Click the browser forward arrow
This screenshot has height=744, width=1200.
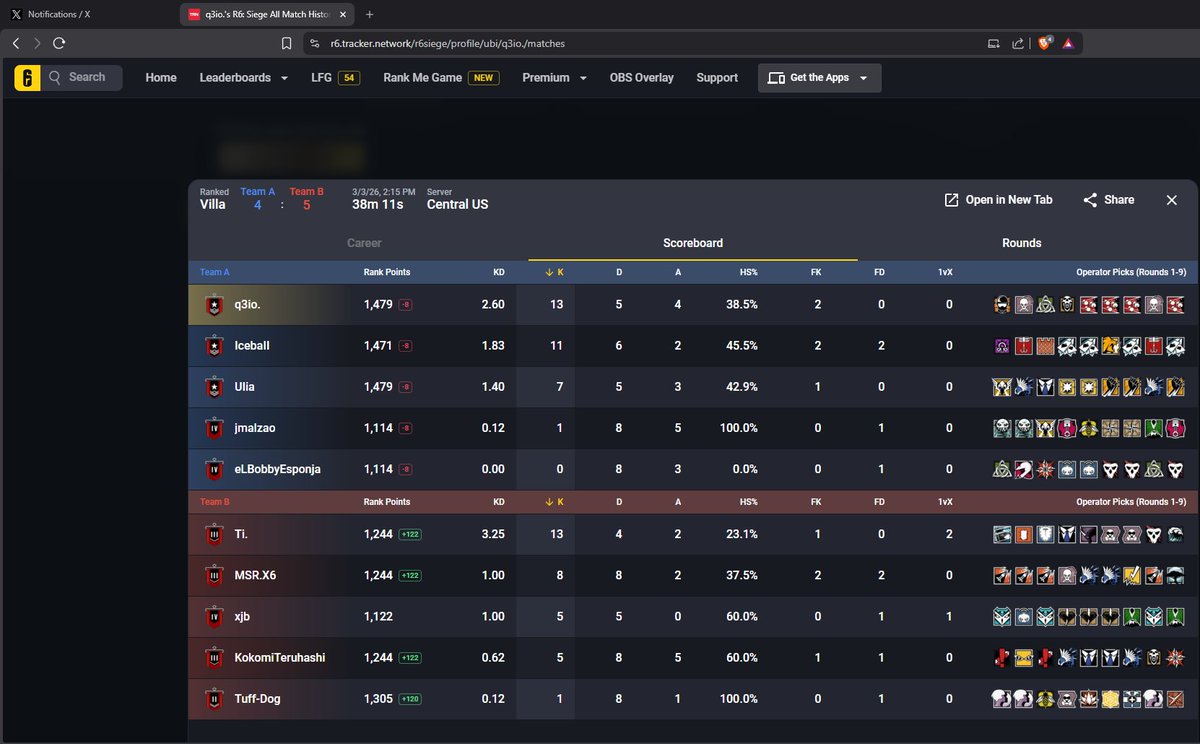click(x=37, y=43)
